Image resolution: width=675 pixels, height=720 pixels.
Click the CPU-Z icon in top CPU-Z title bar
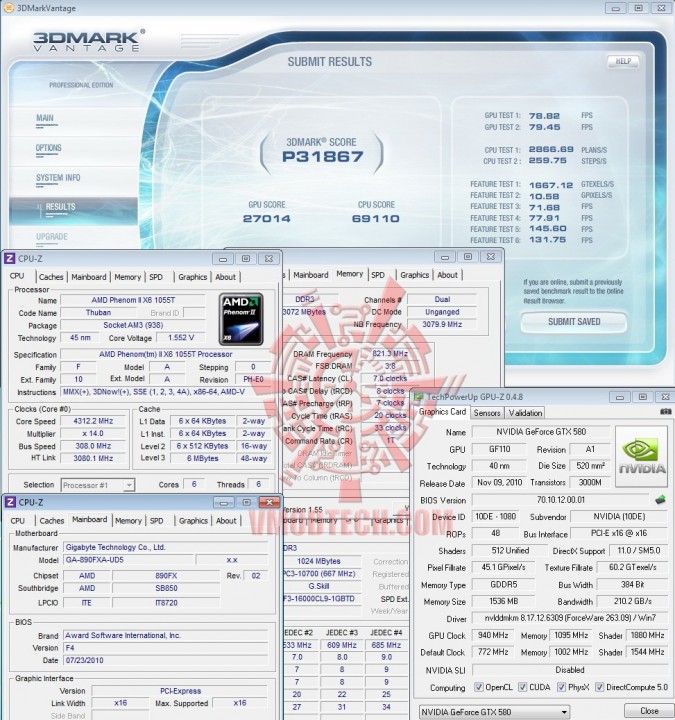pyautogui.click(x=9, y=259)
